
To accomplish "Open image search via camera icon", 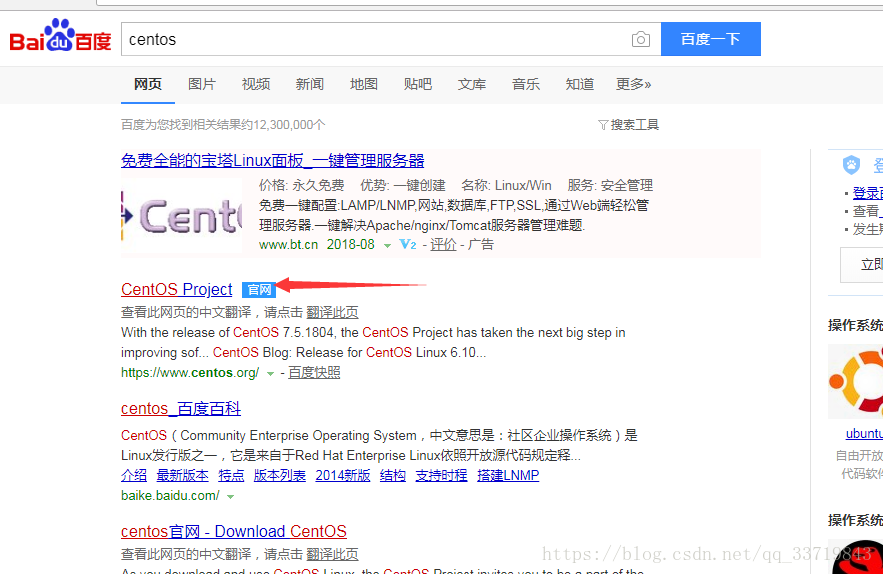I will point(641,39).
